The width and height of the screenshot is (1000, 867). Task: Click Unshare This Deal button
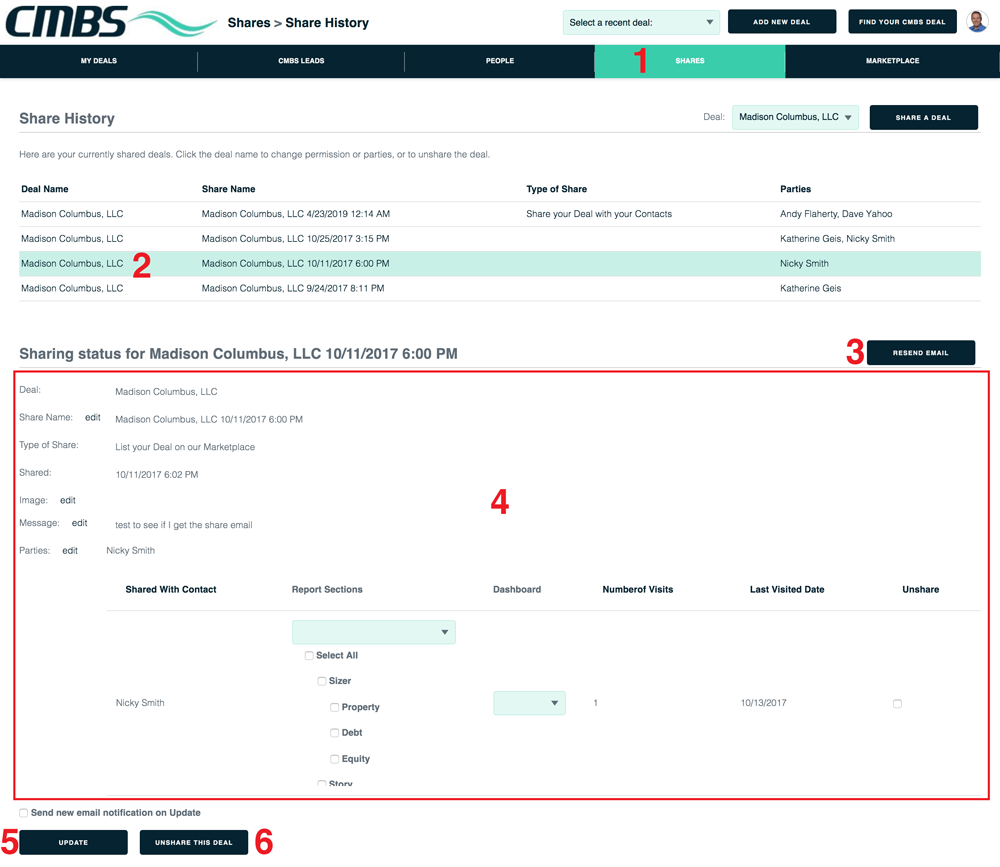pyautogui.click(x=194, y=842)
